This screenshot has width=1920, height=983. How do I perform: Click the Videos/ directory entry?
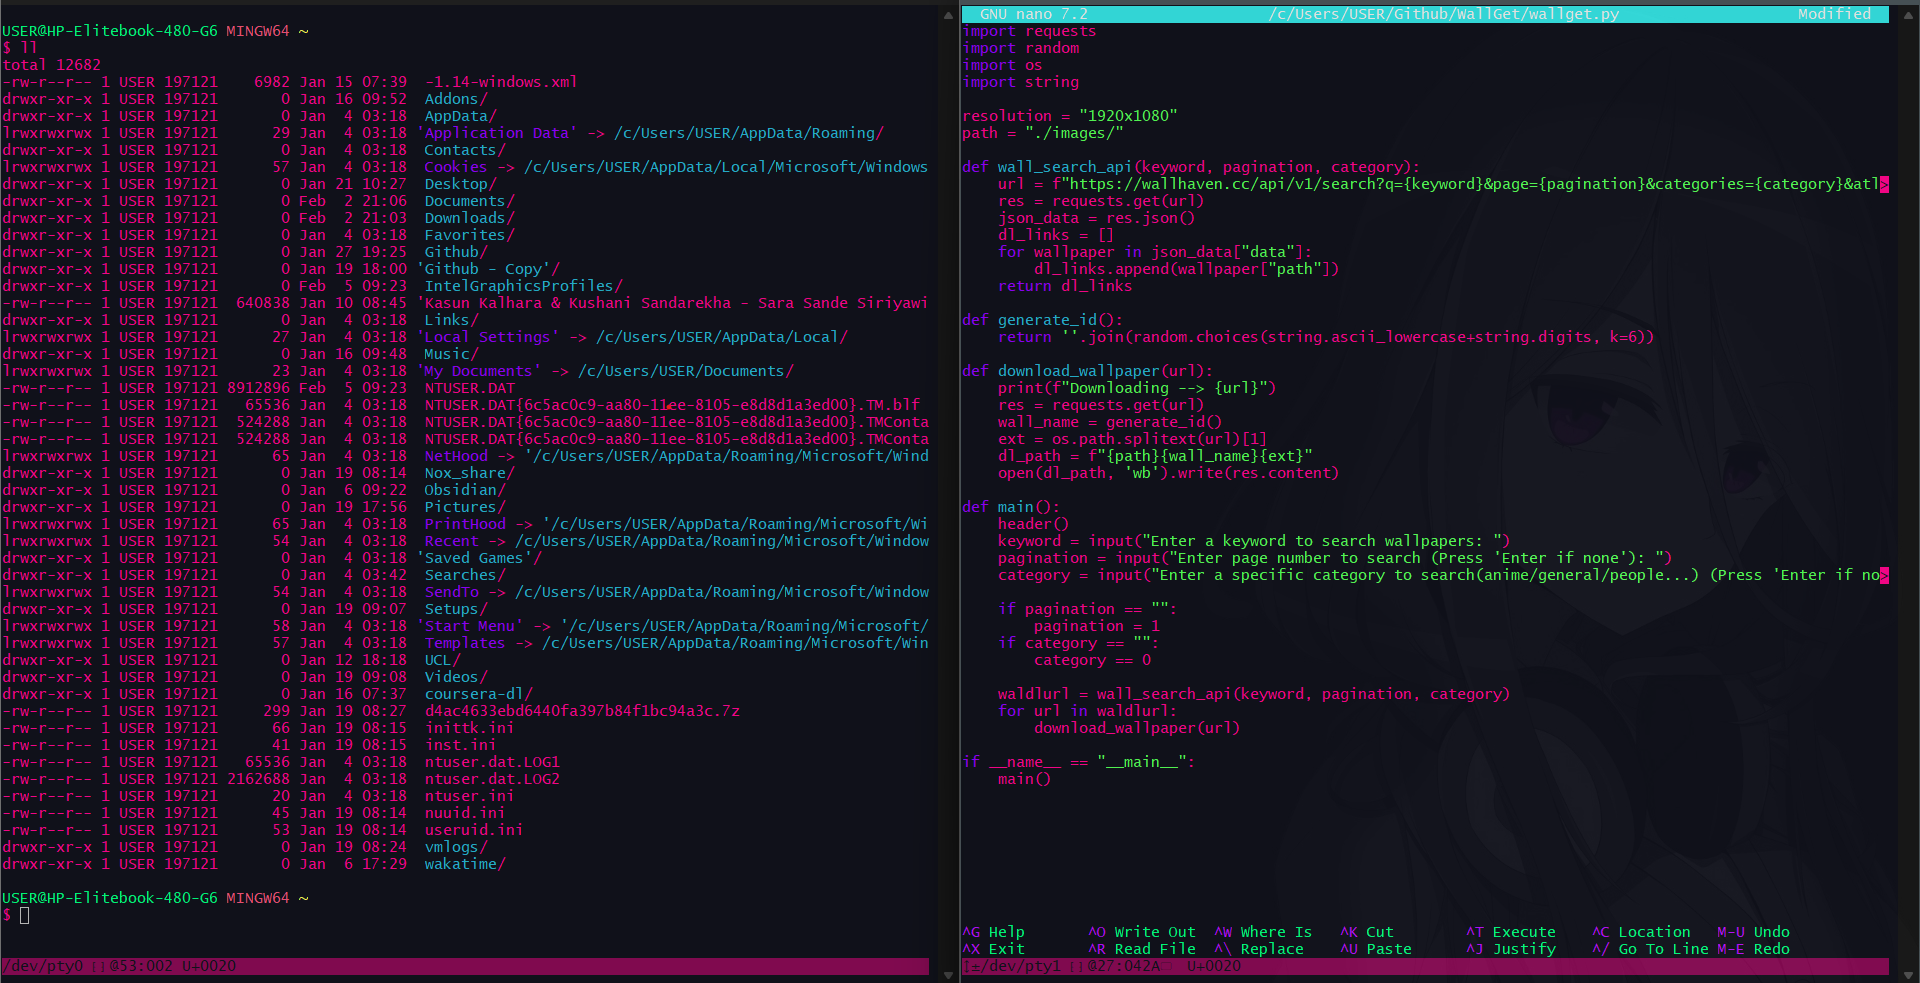pos(456,677)
